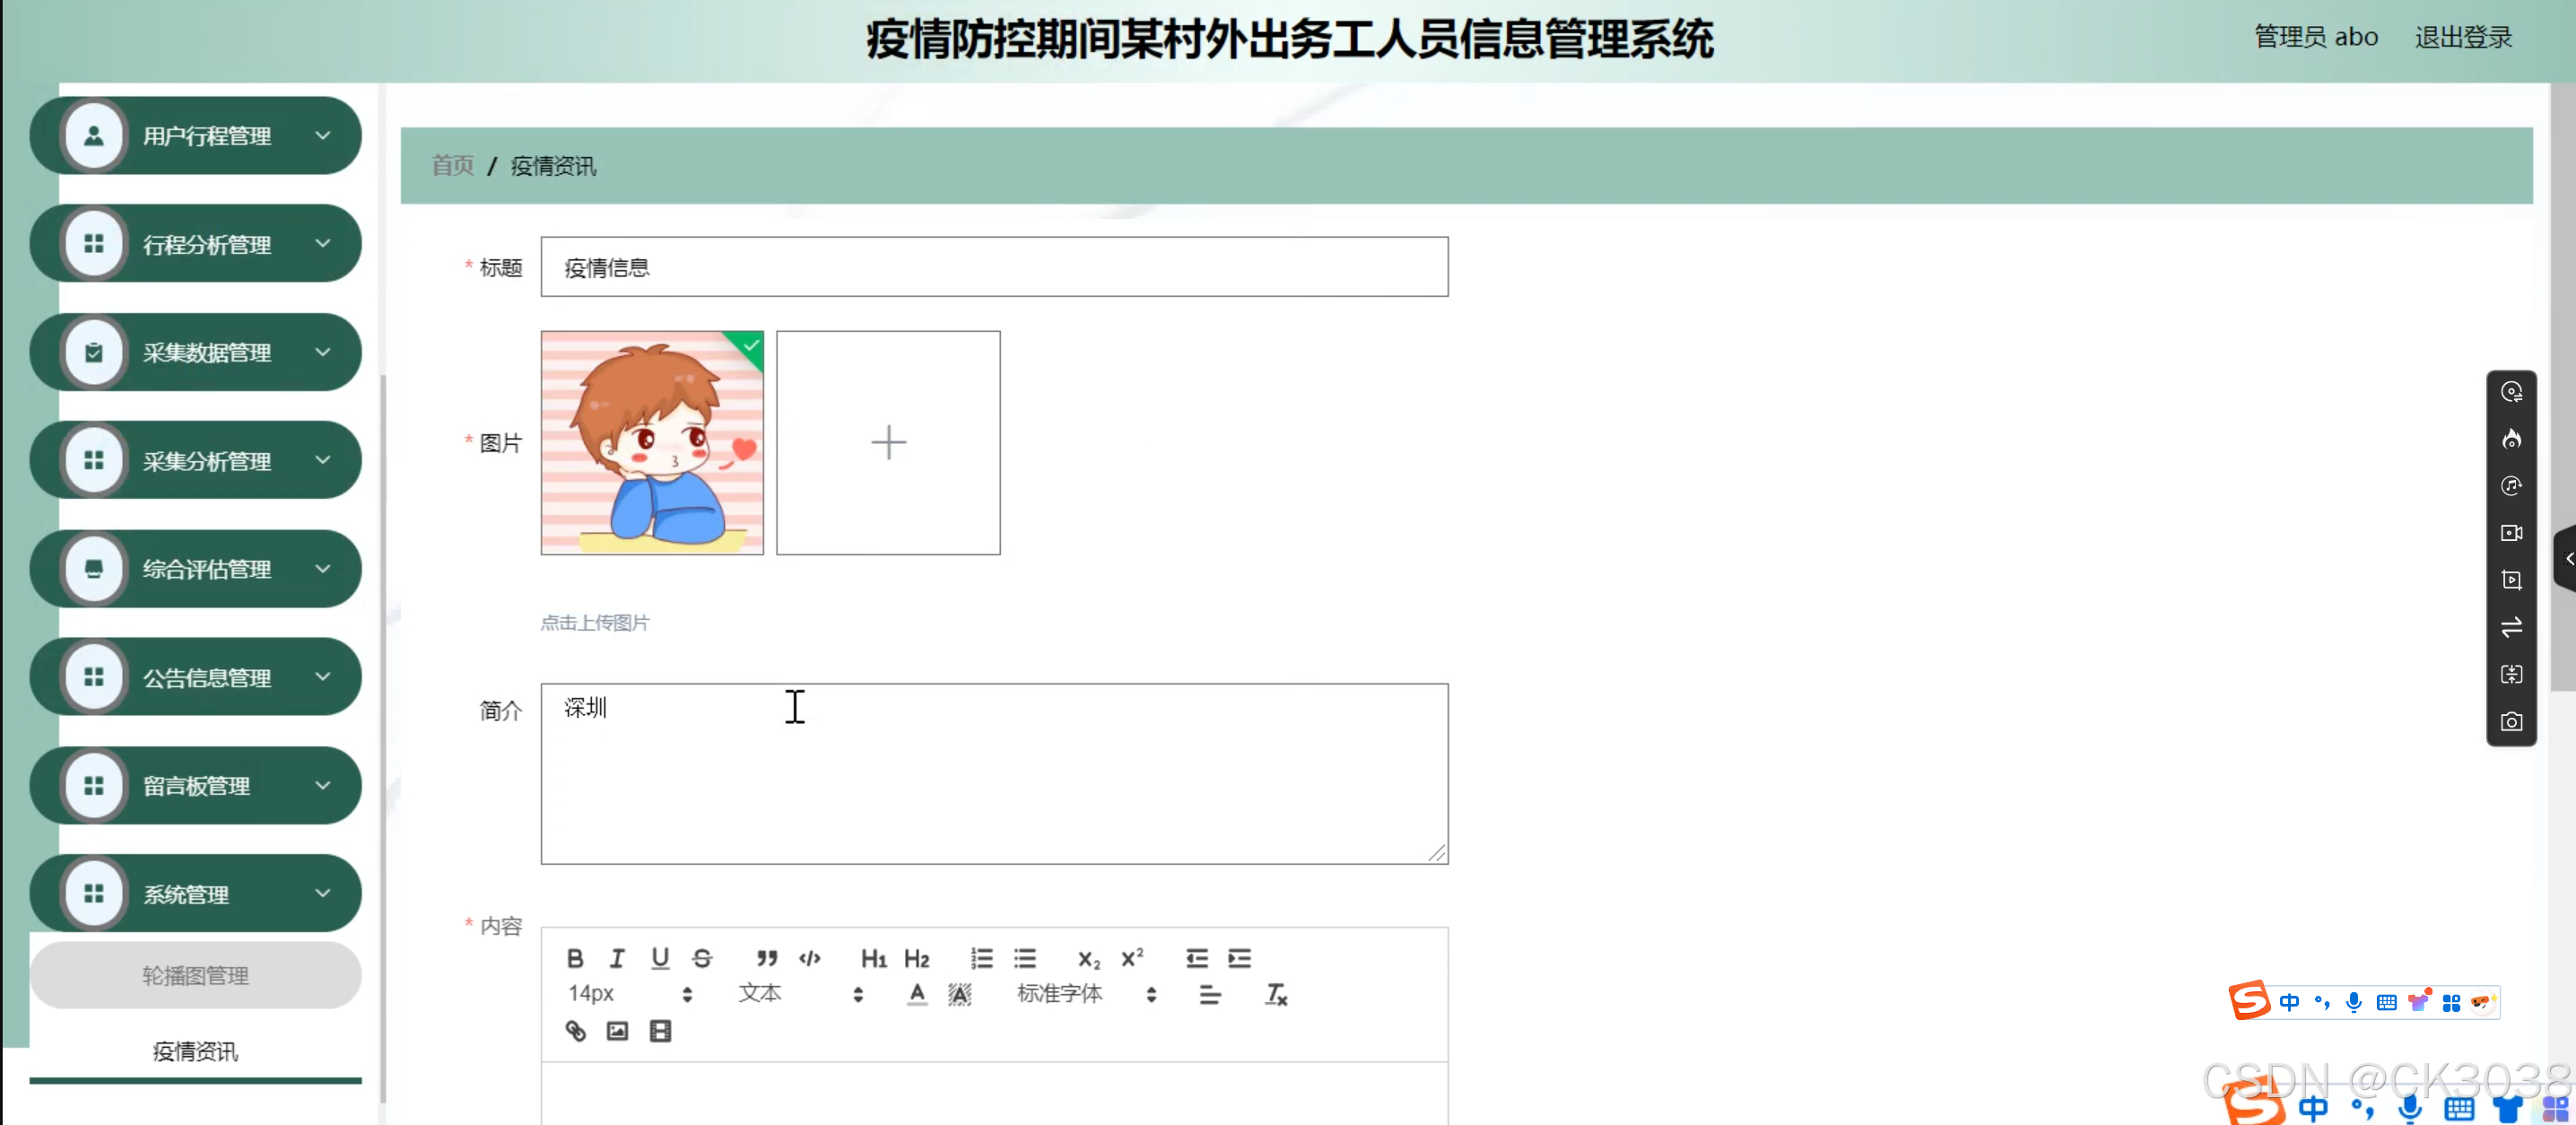This screenshot has width=2576, height=1125.
Task: Click the empty plus image upload box
Action: tap(888, 443)
